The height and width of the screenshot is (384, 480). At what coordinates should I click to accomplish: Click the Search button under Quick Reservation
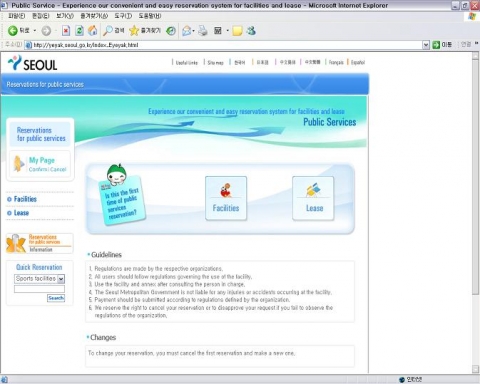point(56,298)
